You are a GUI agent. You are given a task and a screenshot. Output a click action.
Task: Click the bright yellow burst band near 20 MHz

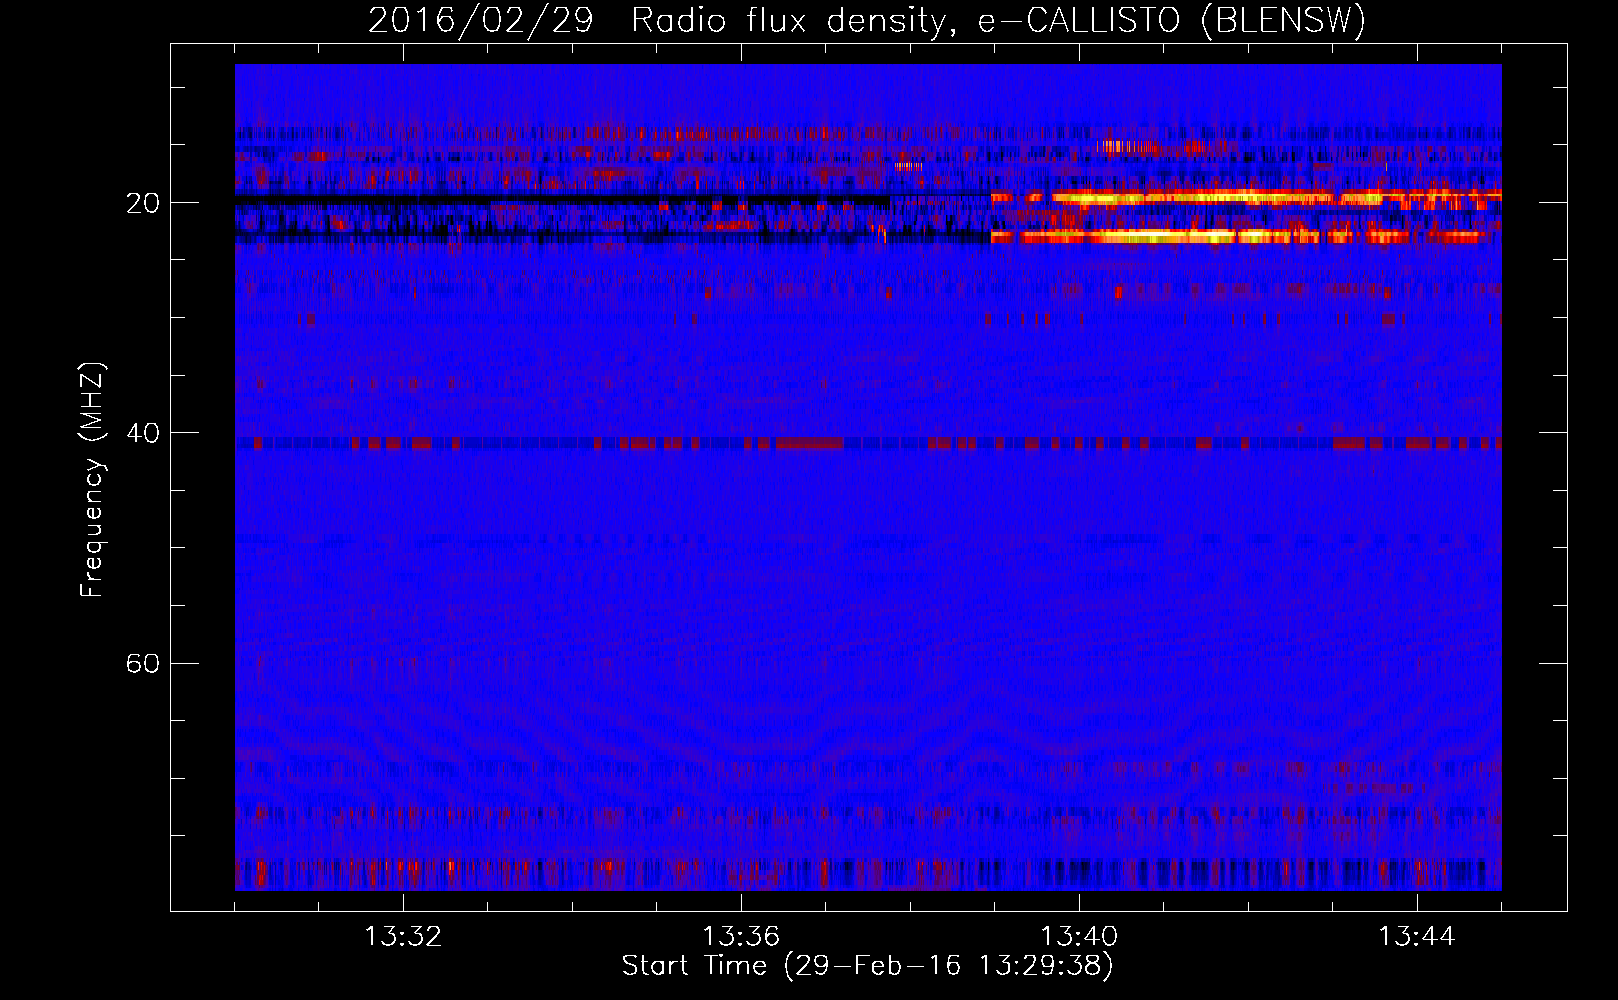(1246, 198)
